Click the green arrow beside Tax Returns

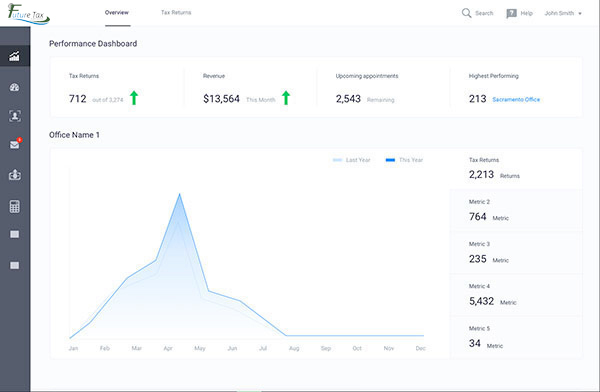(x=134, y=98)
